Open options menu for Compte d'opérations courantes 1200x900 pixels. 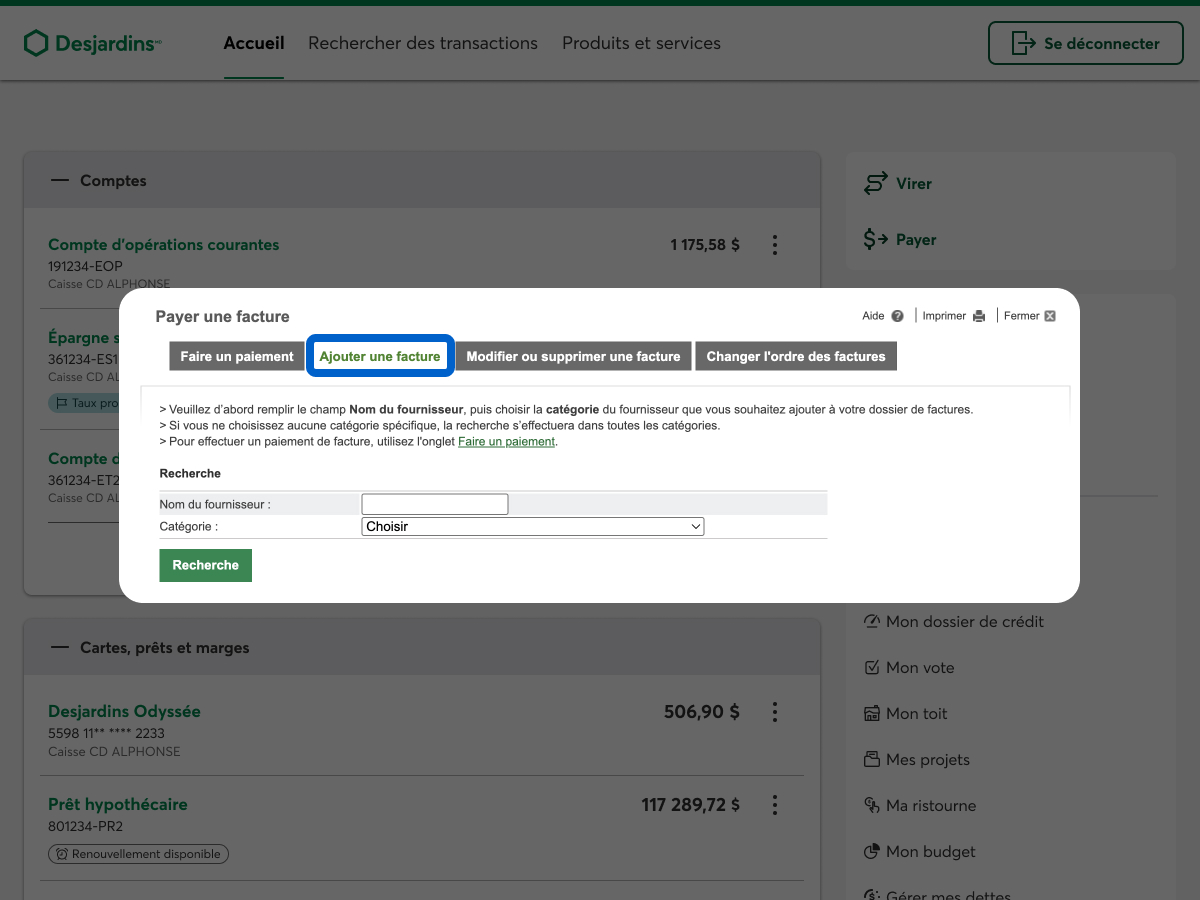(774, 245)
